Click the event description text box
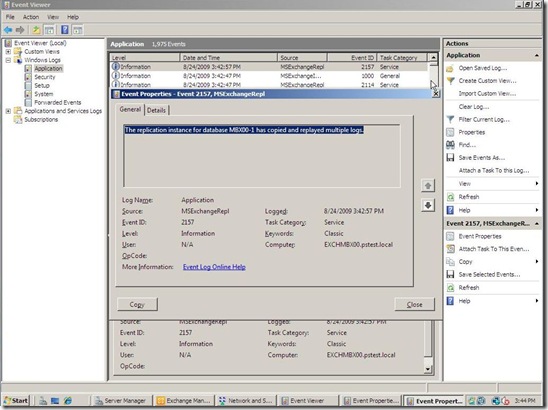This screenshot has width=548, height=410. pos(262,156)
